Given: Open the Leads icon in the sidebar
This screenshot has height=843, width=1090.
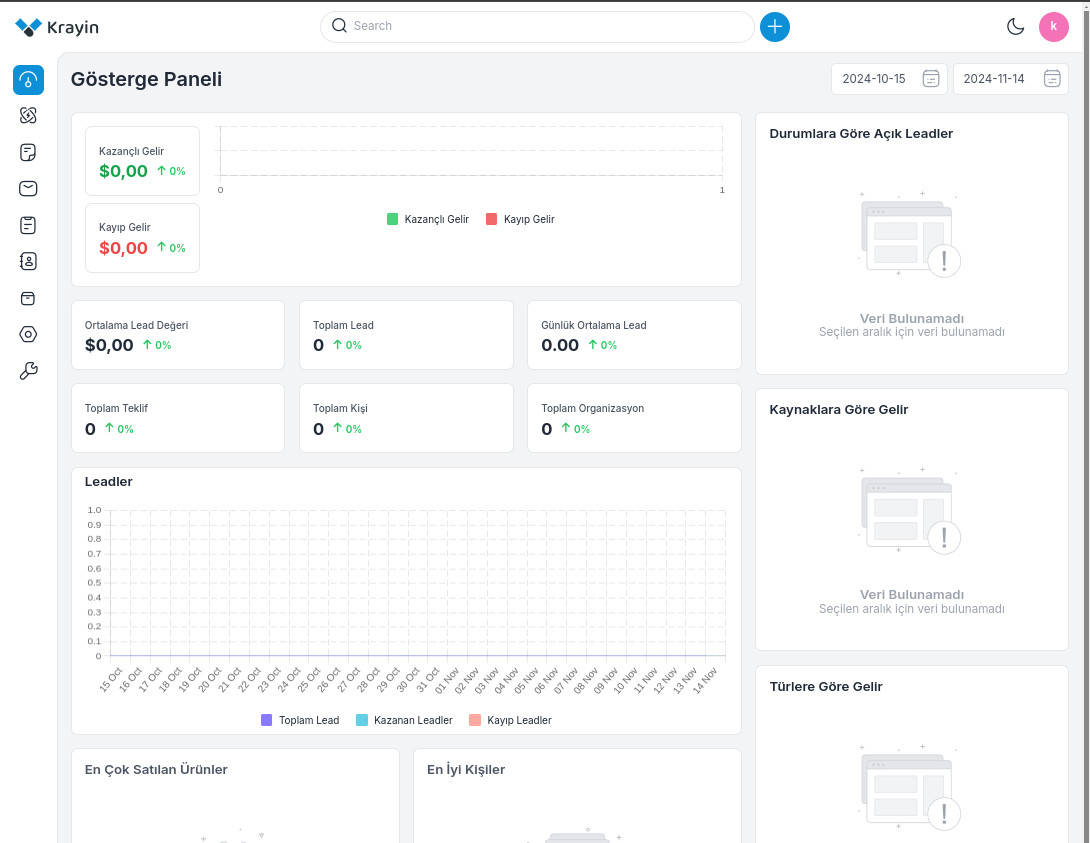Looking at the screenshot, I should coord(28,116).
